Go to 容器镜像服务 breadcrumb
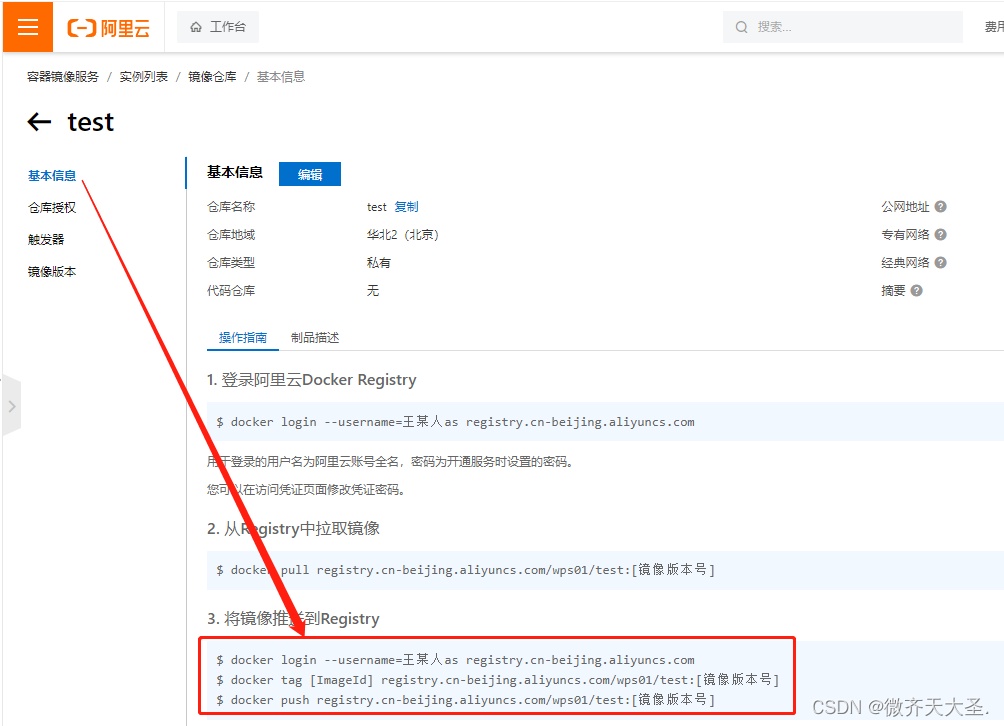The height and width of the screenshot is (726, 1004). tap(63, 77)
